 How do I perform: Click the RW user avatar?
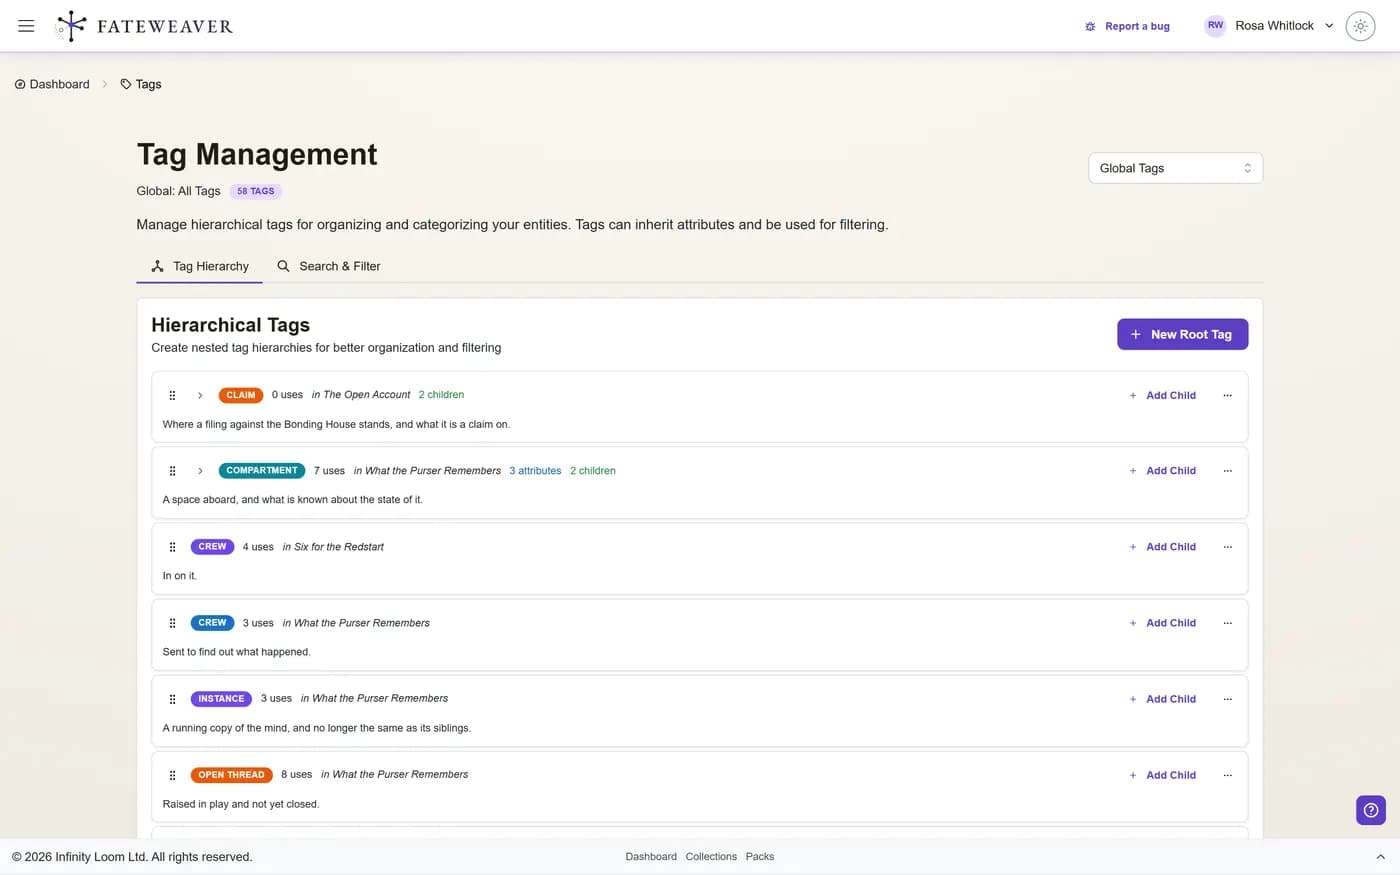coord(1215,26)
